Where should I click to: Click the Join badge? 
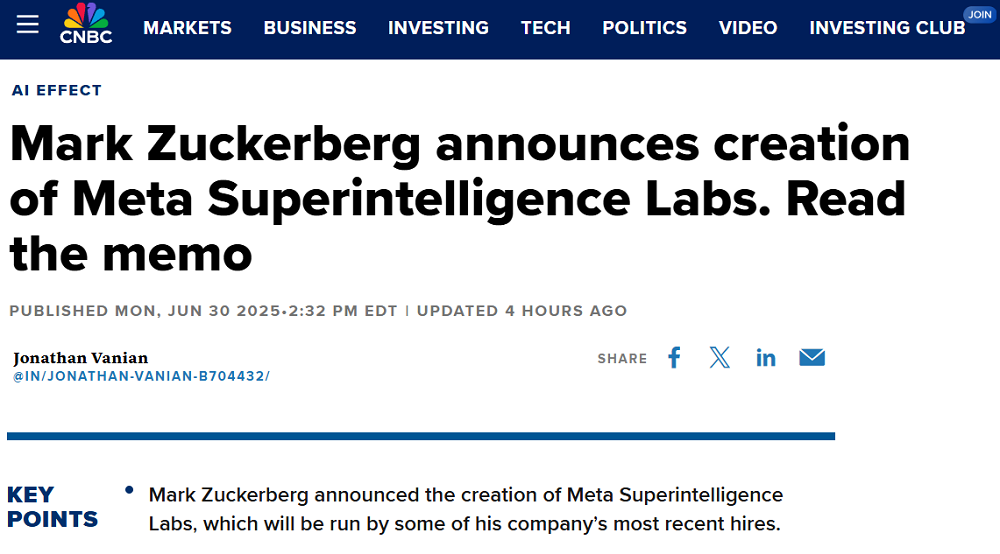click(979, 15)
